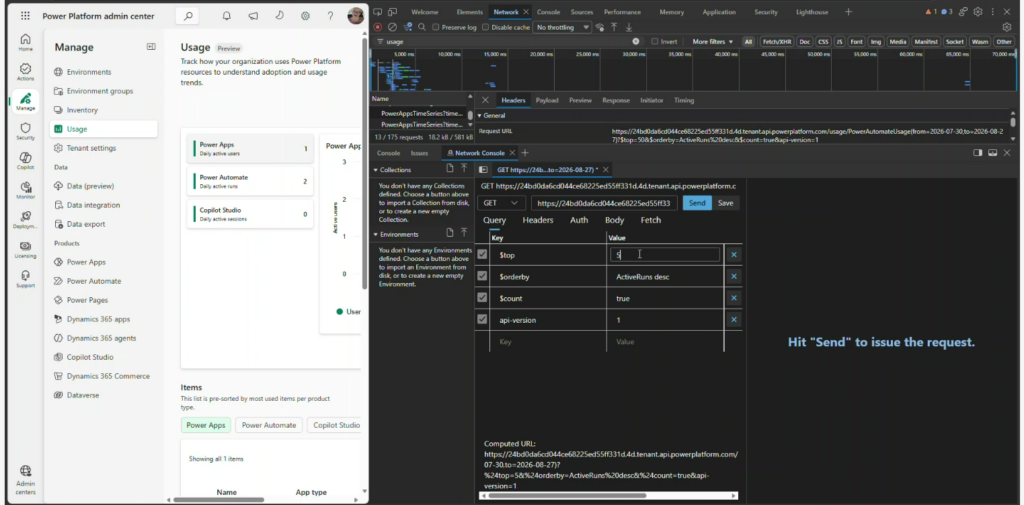Screen dimensions: 1024x505
Task: Click the request URL input field
Action: coord(604,203)
